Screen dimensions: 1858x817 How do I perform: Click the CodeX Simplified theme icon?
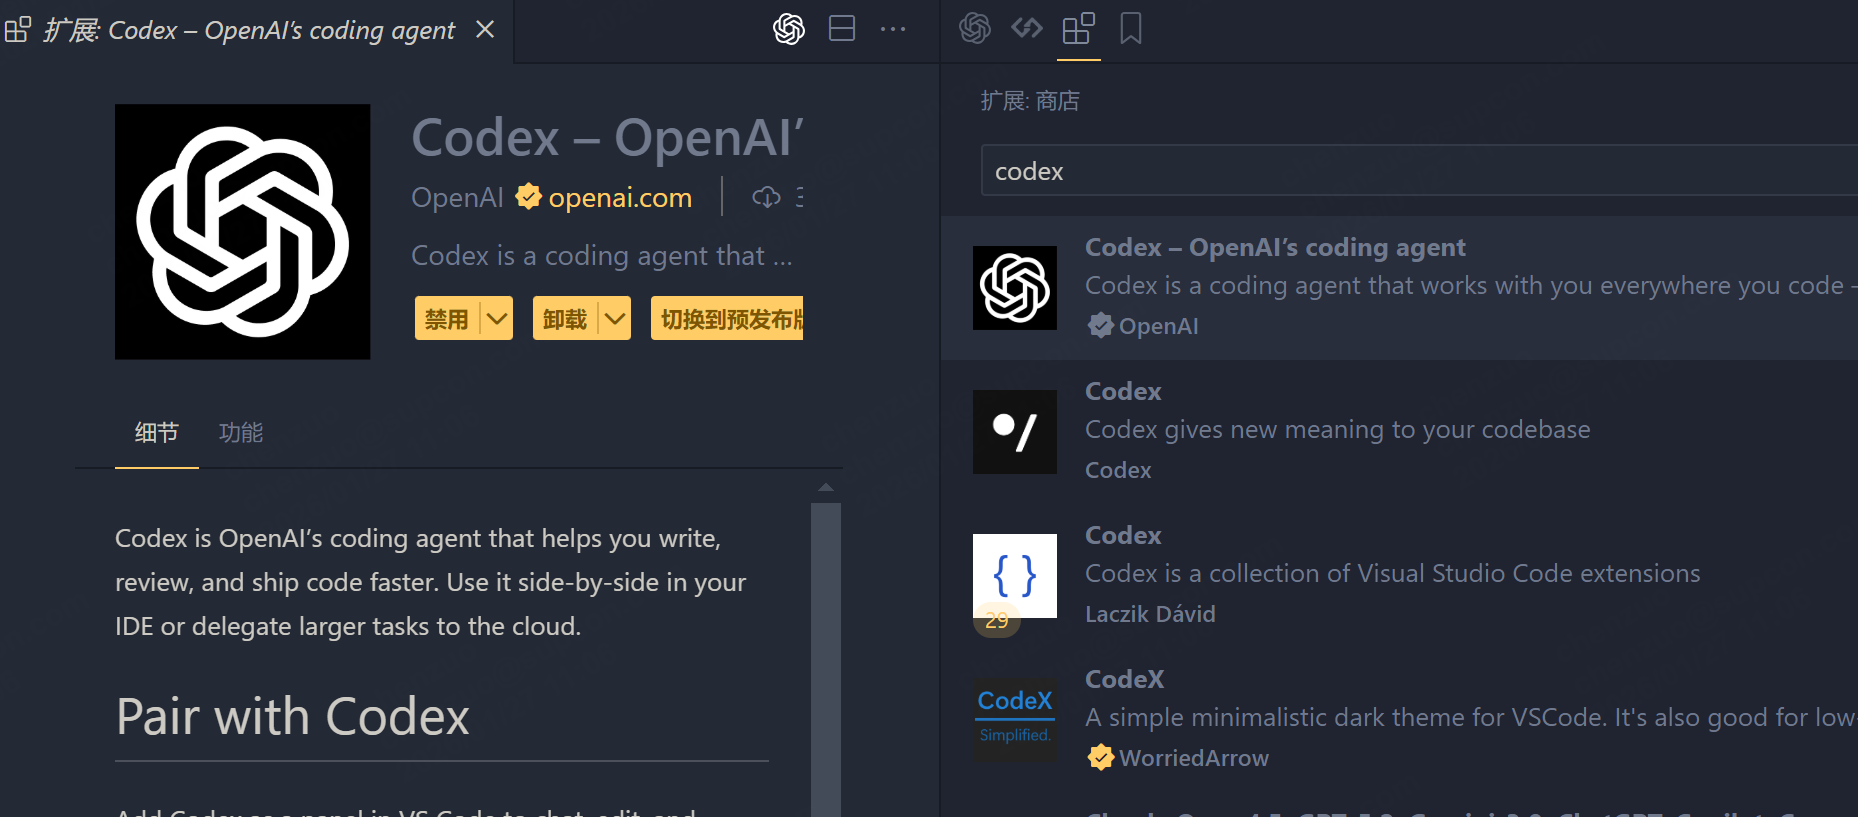coord(1015,720)
